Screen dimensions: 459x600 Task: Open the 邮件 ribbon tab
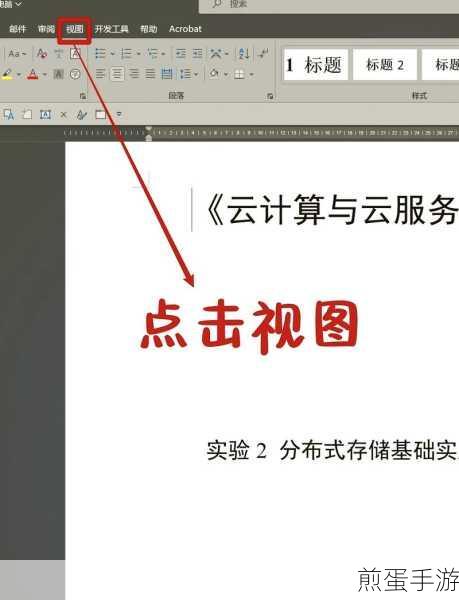[x=18, y=29]
